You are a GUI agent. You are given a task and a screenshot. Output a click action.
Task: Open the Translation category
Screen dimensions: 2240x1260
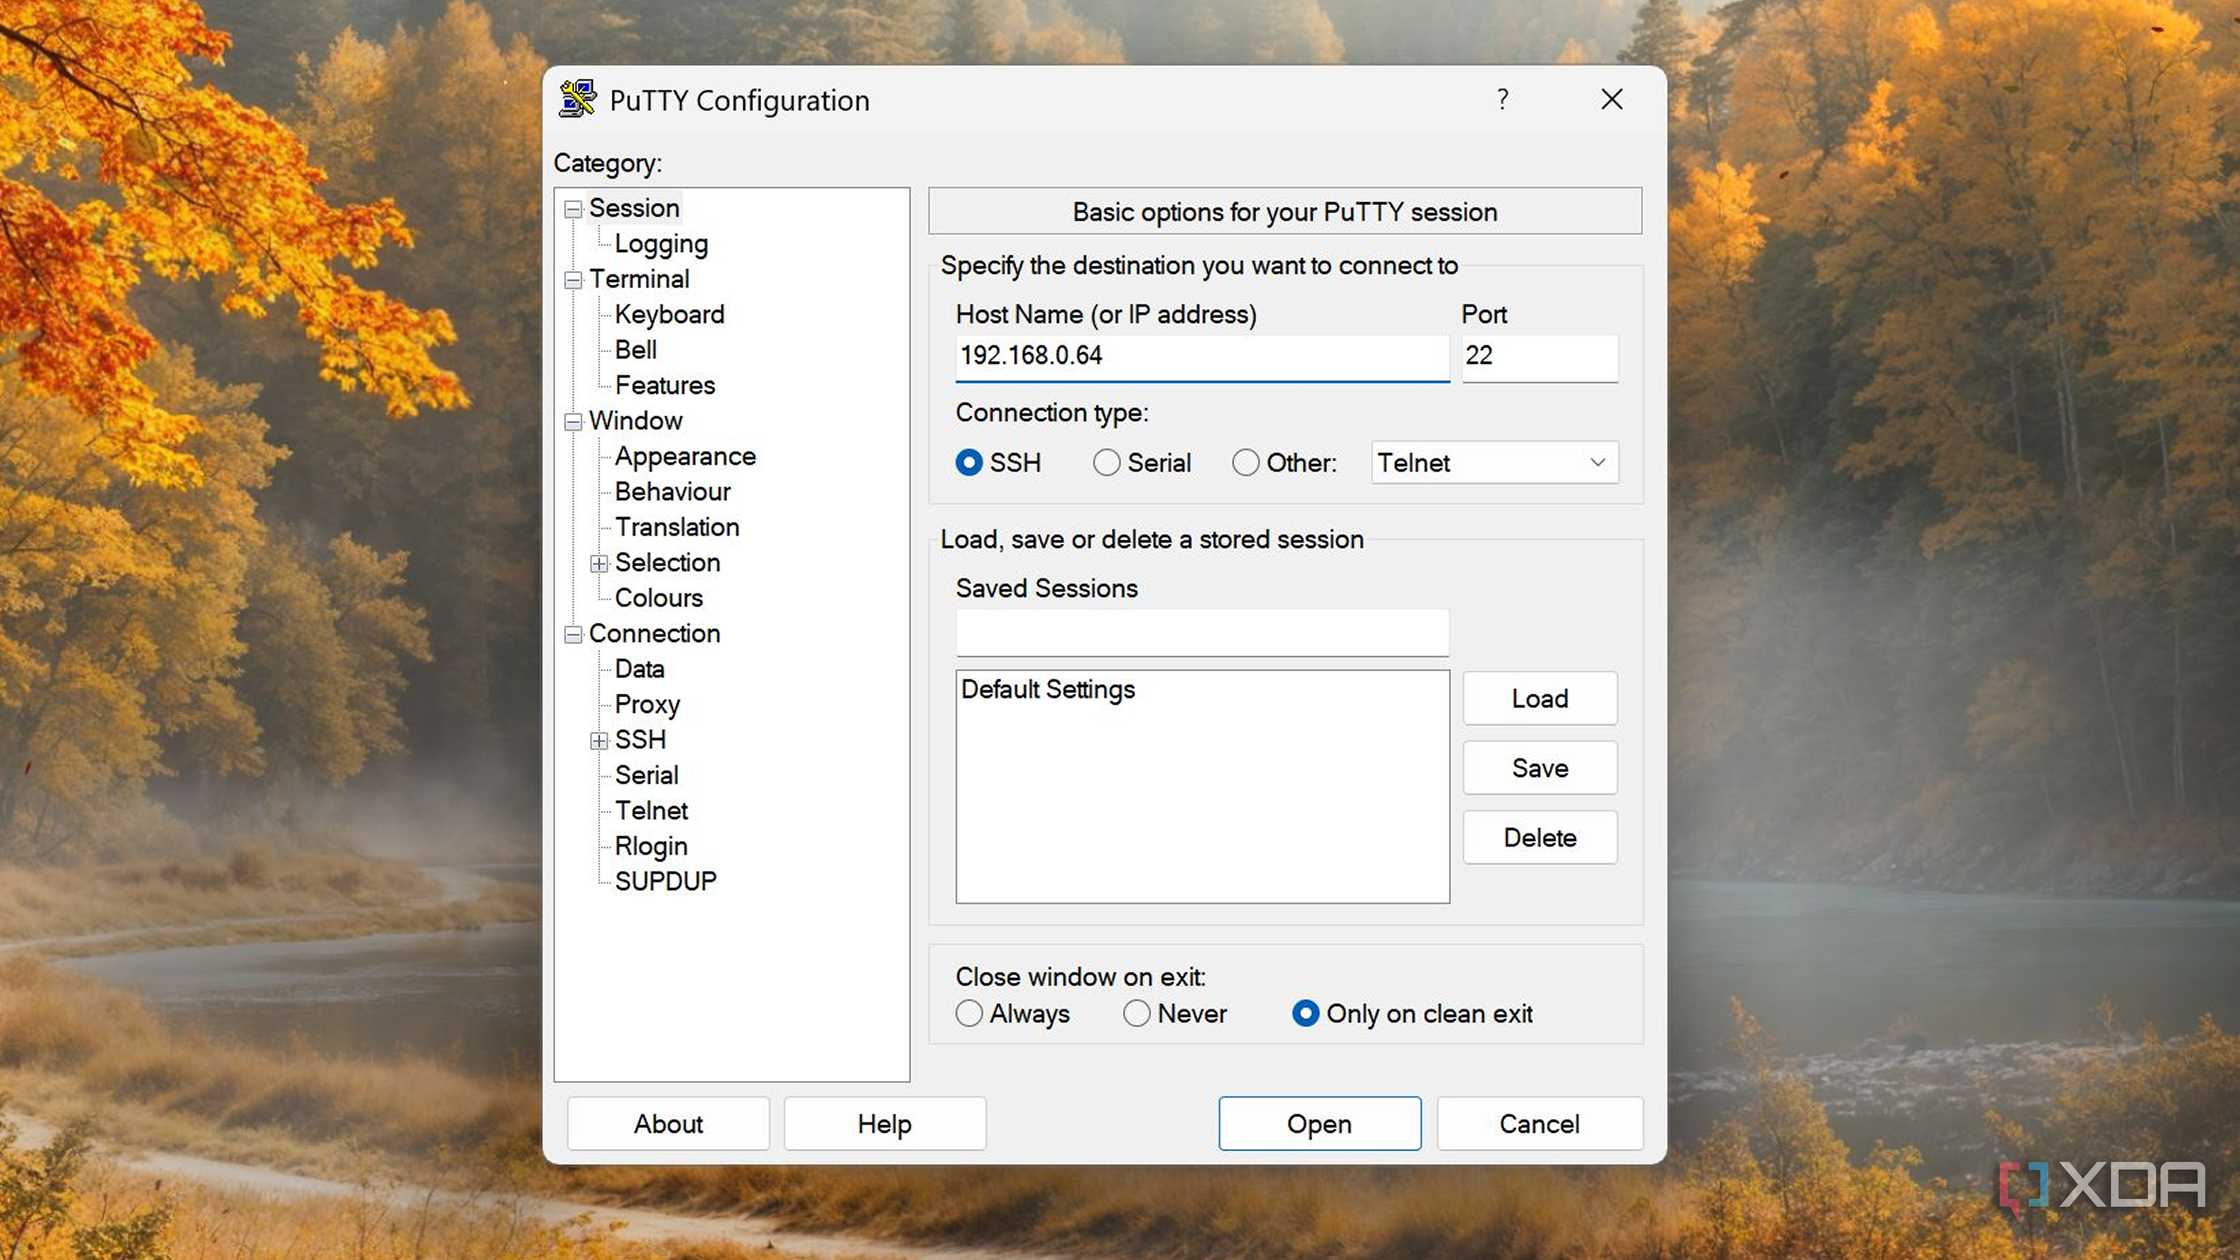(x=677, y=527)
